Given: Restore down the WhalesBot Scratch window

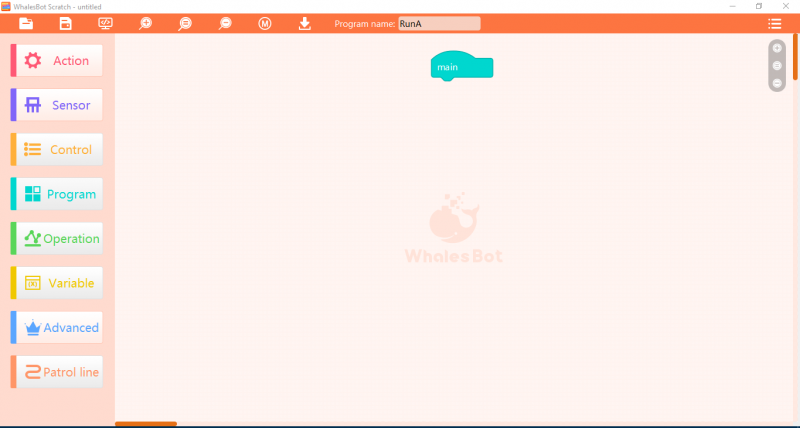Looking at the screenshot, I should [759, 7].
